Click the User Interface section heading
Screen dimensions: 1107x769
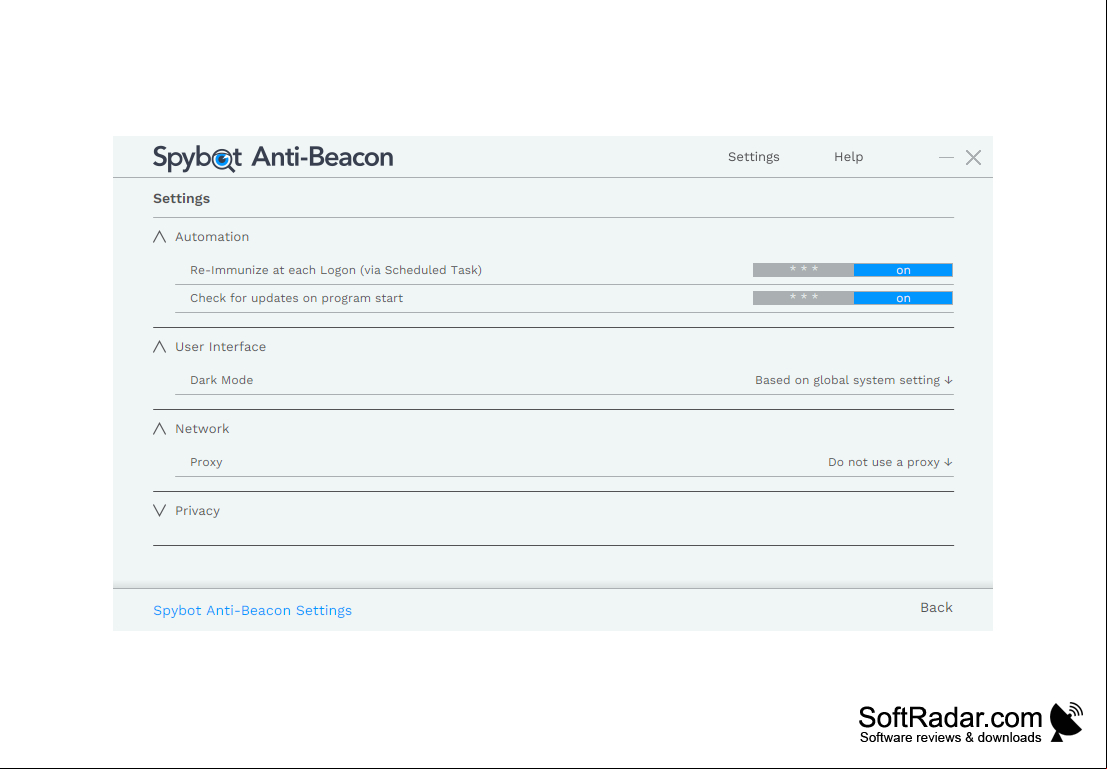[x=220, y=347]
